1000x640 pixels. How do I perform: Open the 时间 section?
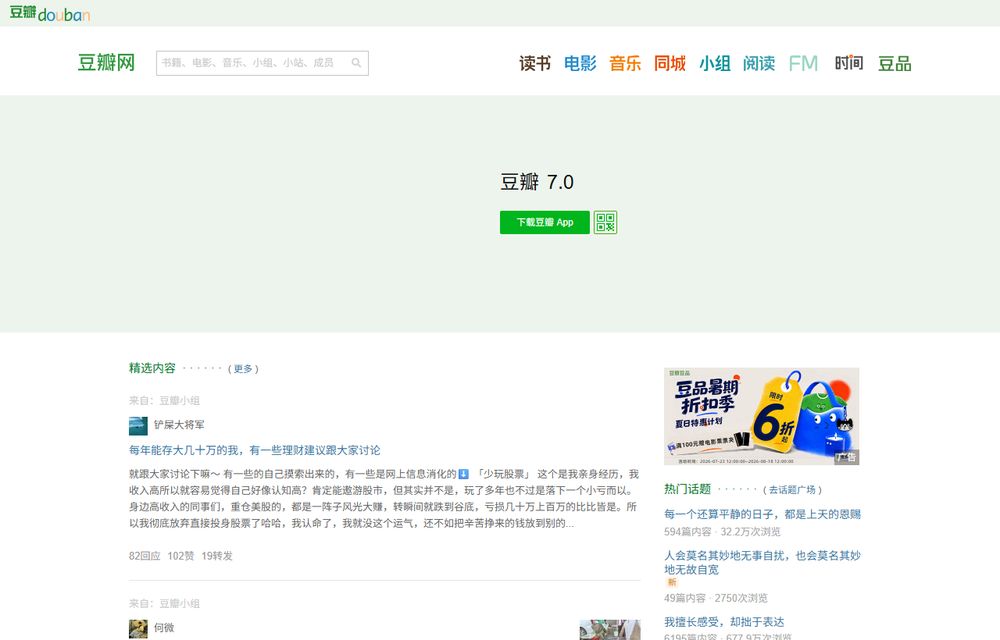tap(849, 63)
